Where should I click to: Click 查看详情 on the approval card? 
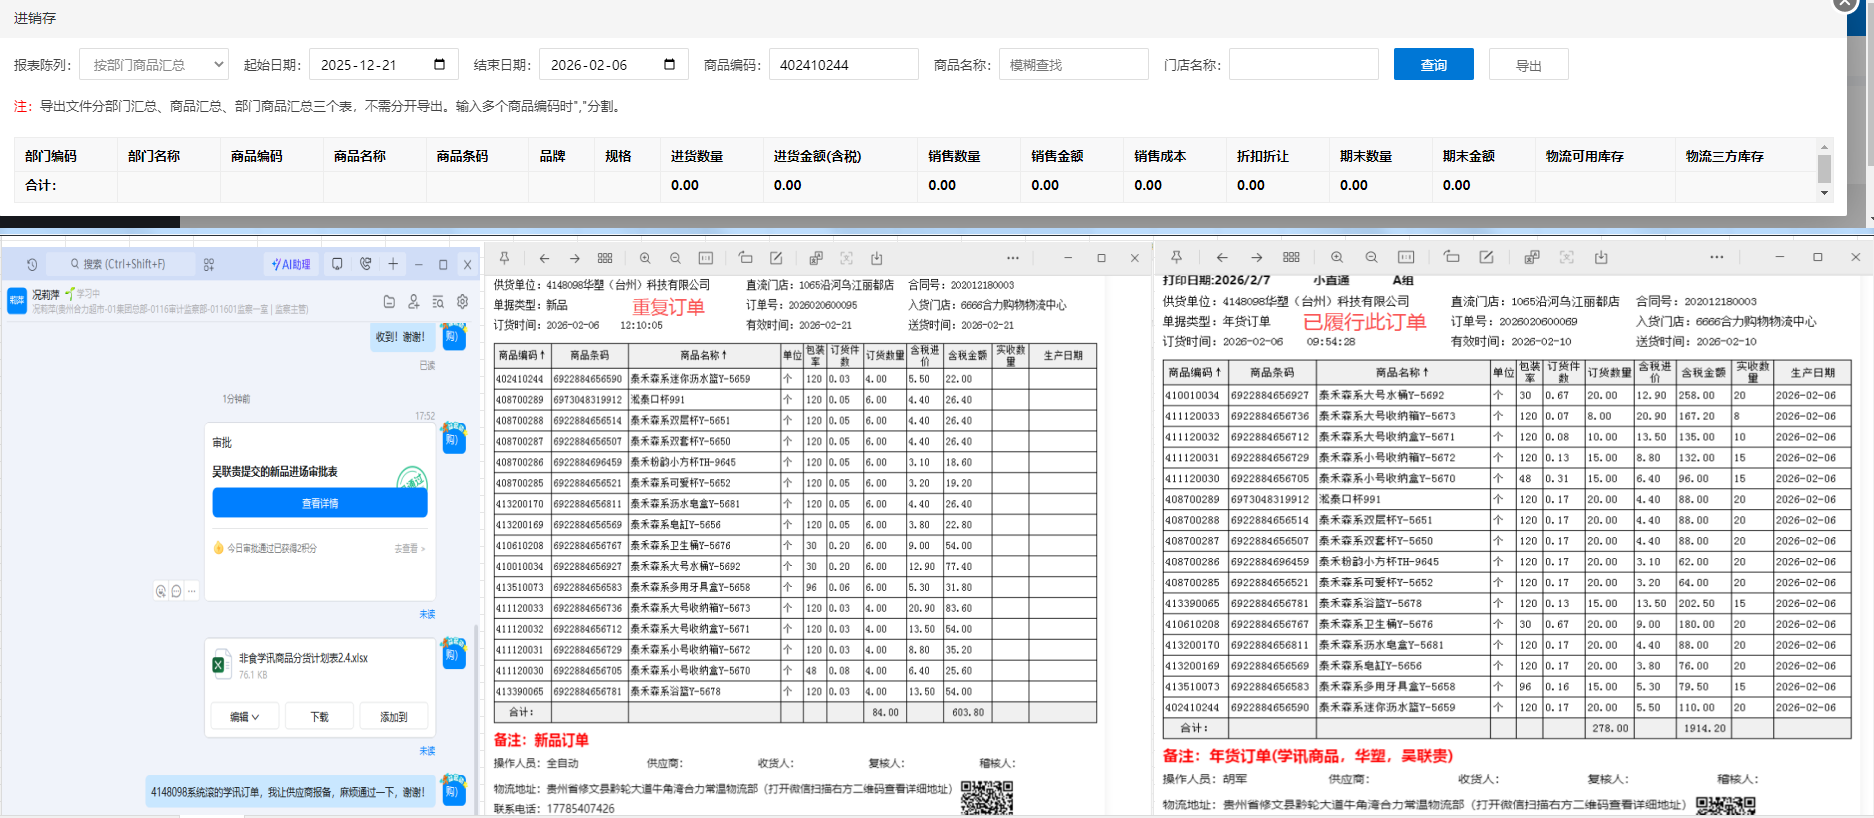[x=319, y=503]
